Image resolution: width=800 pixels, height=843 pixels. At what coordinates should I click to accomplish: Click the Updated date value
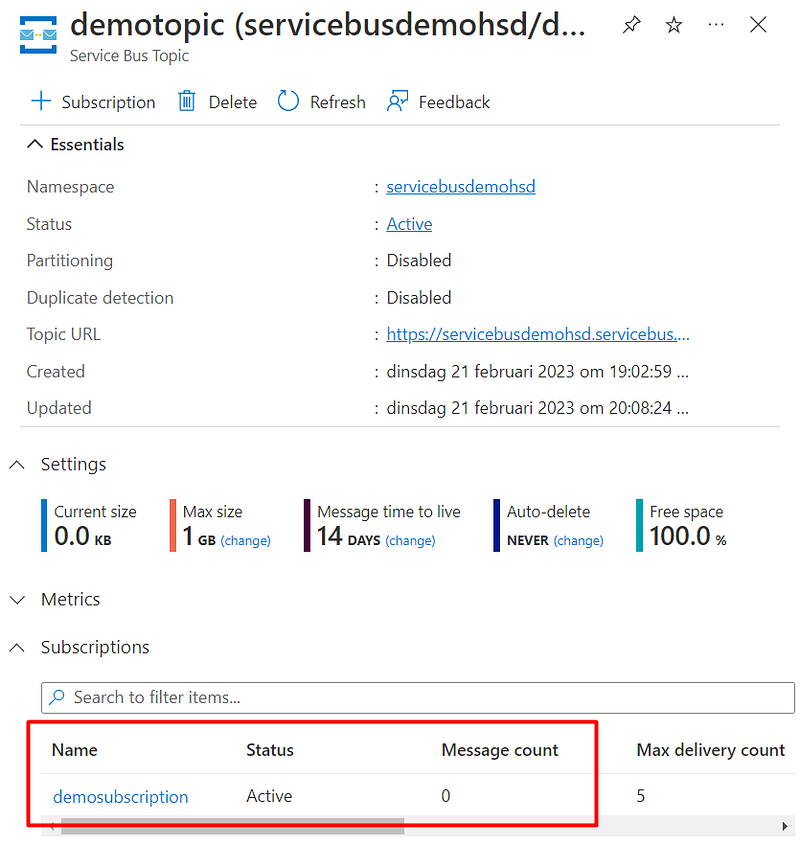[x=538, y=408]
